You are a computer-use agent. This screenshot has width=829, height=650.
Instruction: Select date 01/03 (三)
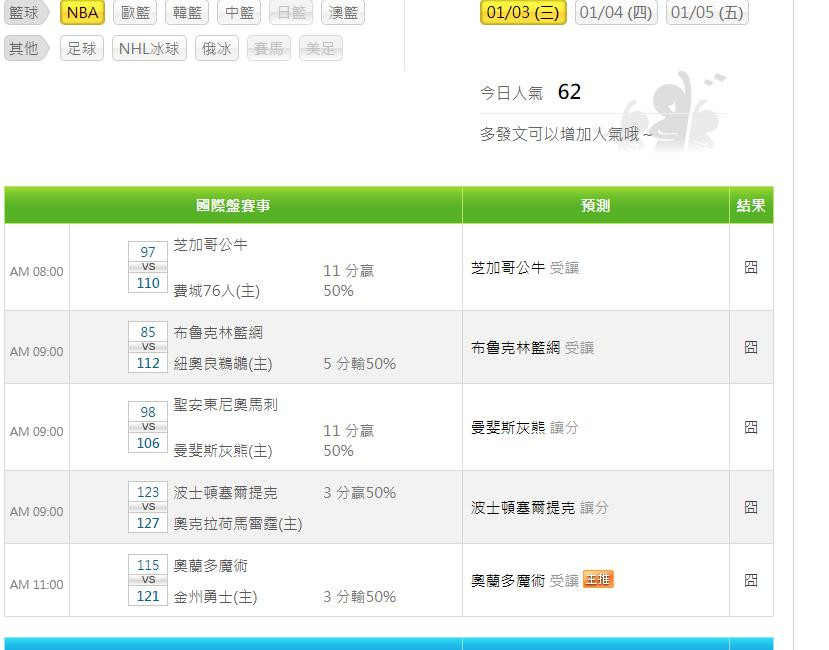point(523,12)
